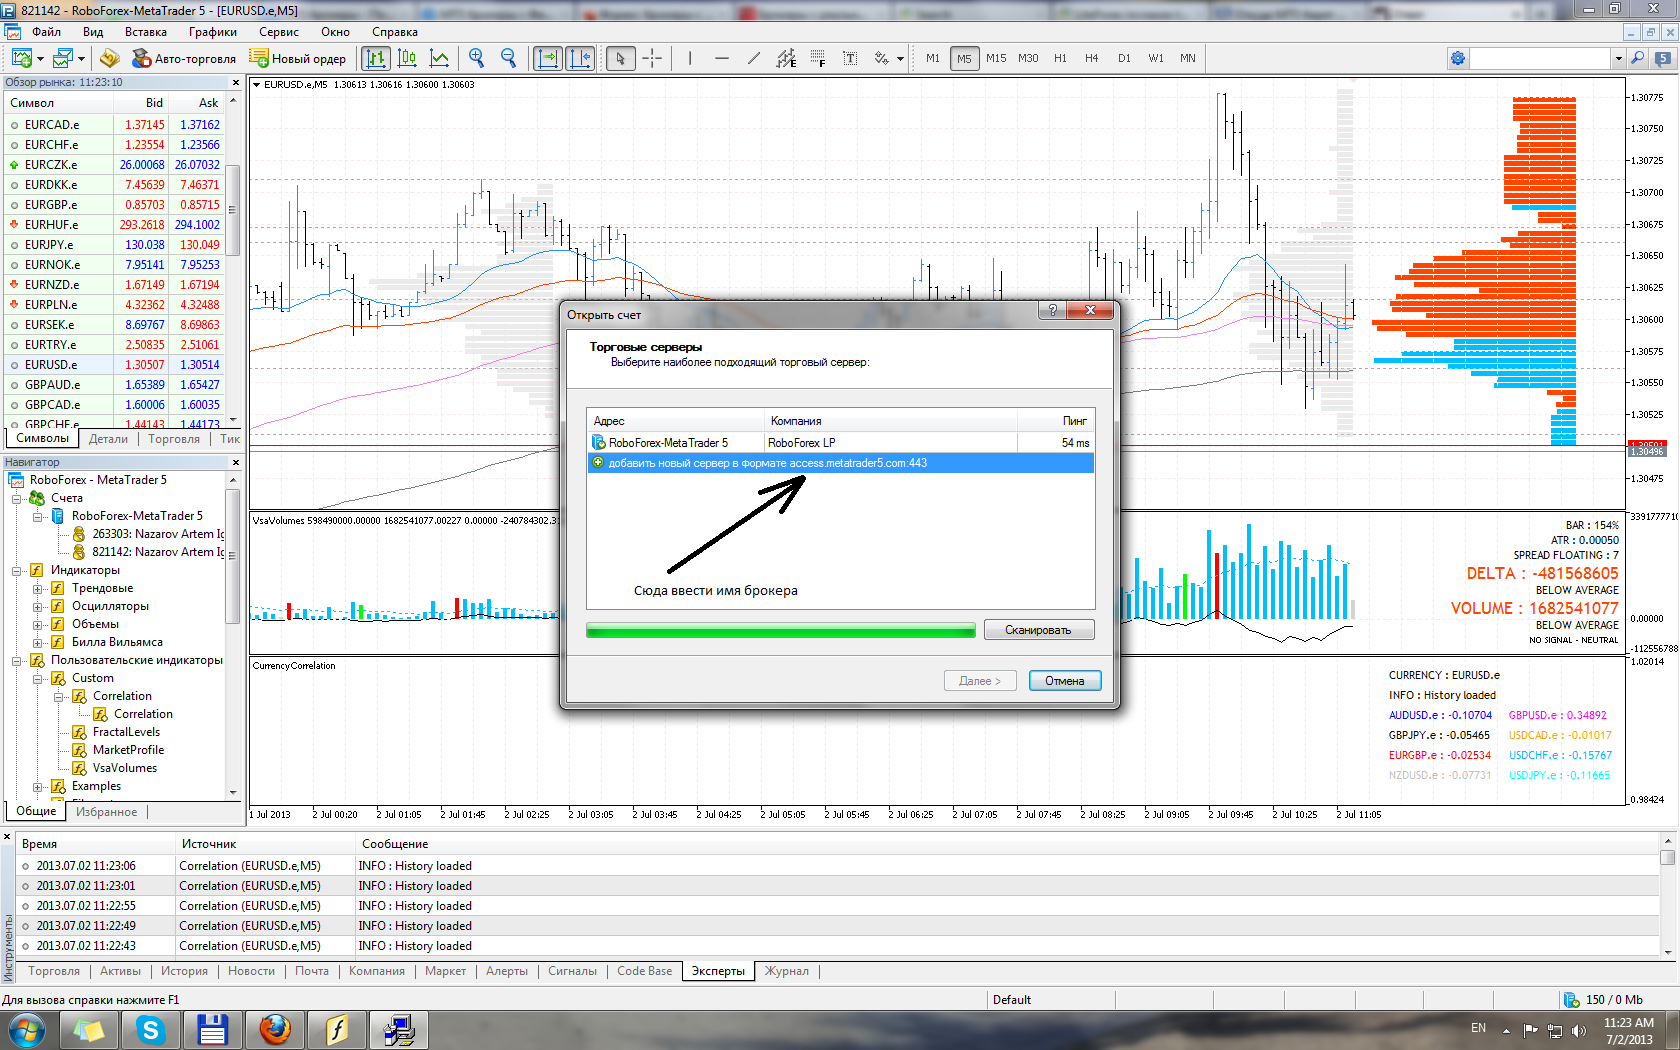Cancel the Открыть счет dialog with Отмена
Image resolution: width=1680 pixels, height=1050 pixels.
tap(1064, 681)
